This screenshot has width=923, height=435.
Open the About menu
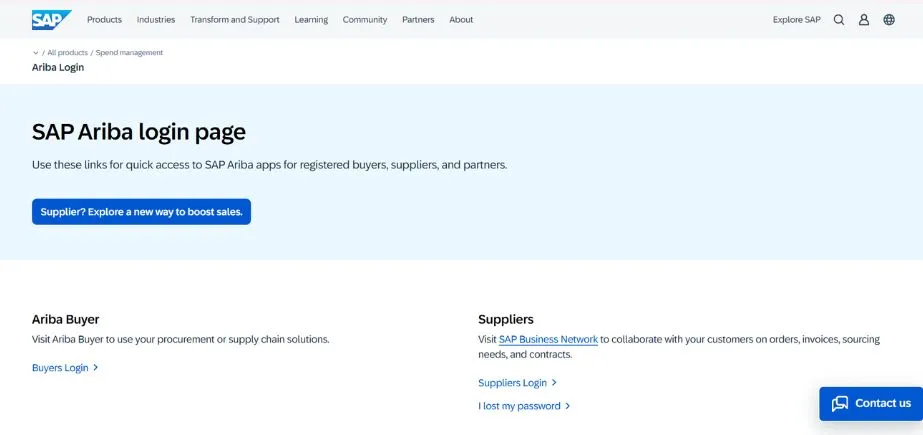461,19
